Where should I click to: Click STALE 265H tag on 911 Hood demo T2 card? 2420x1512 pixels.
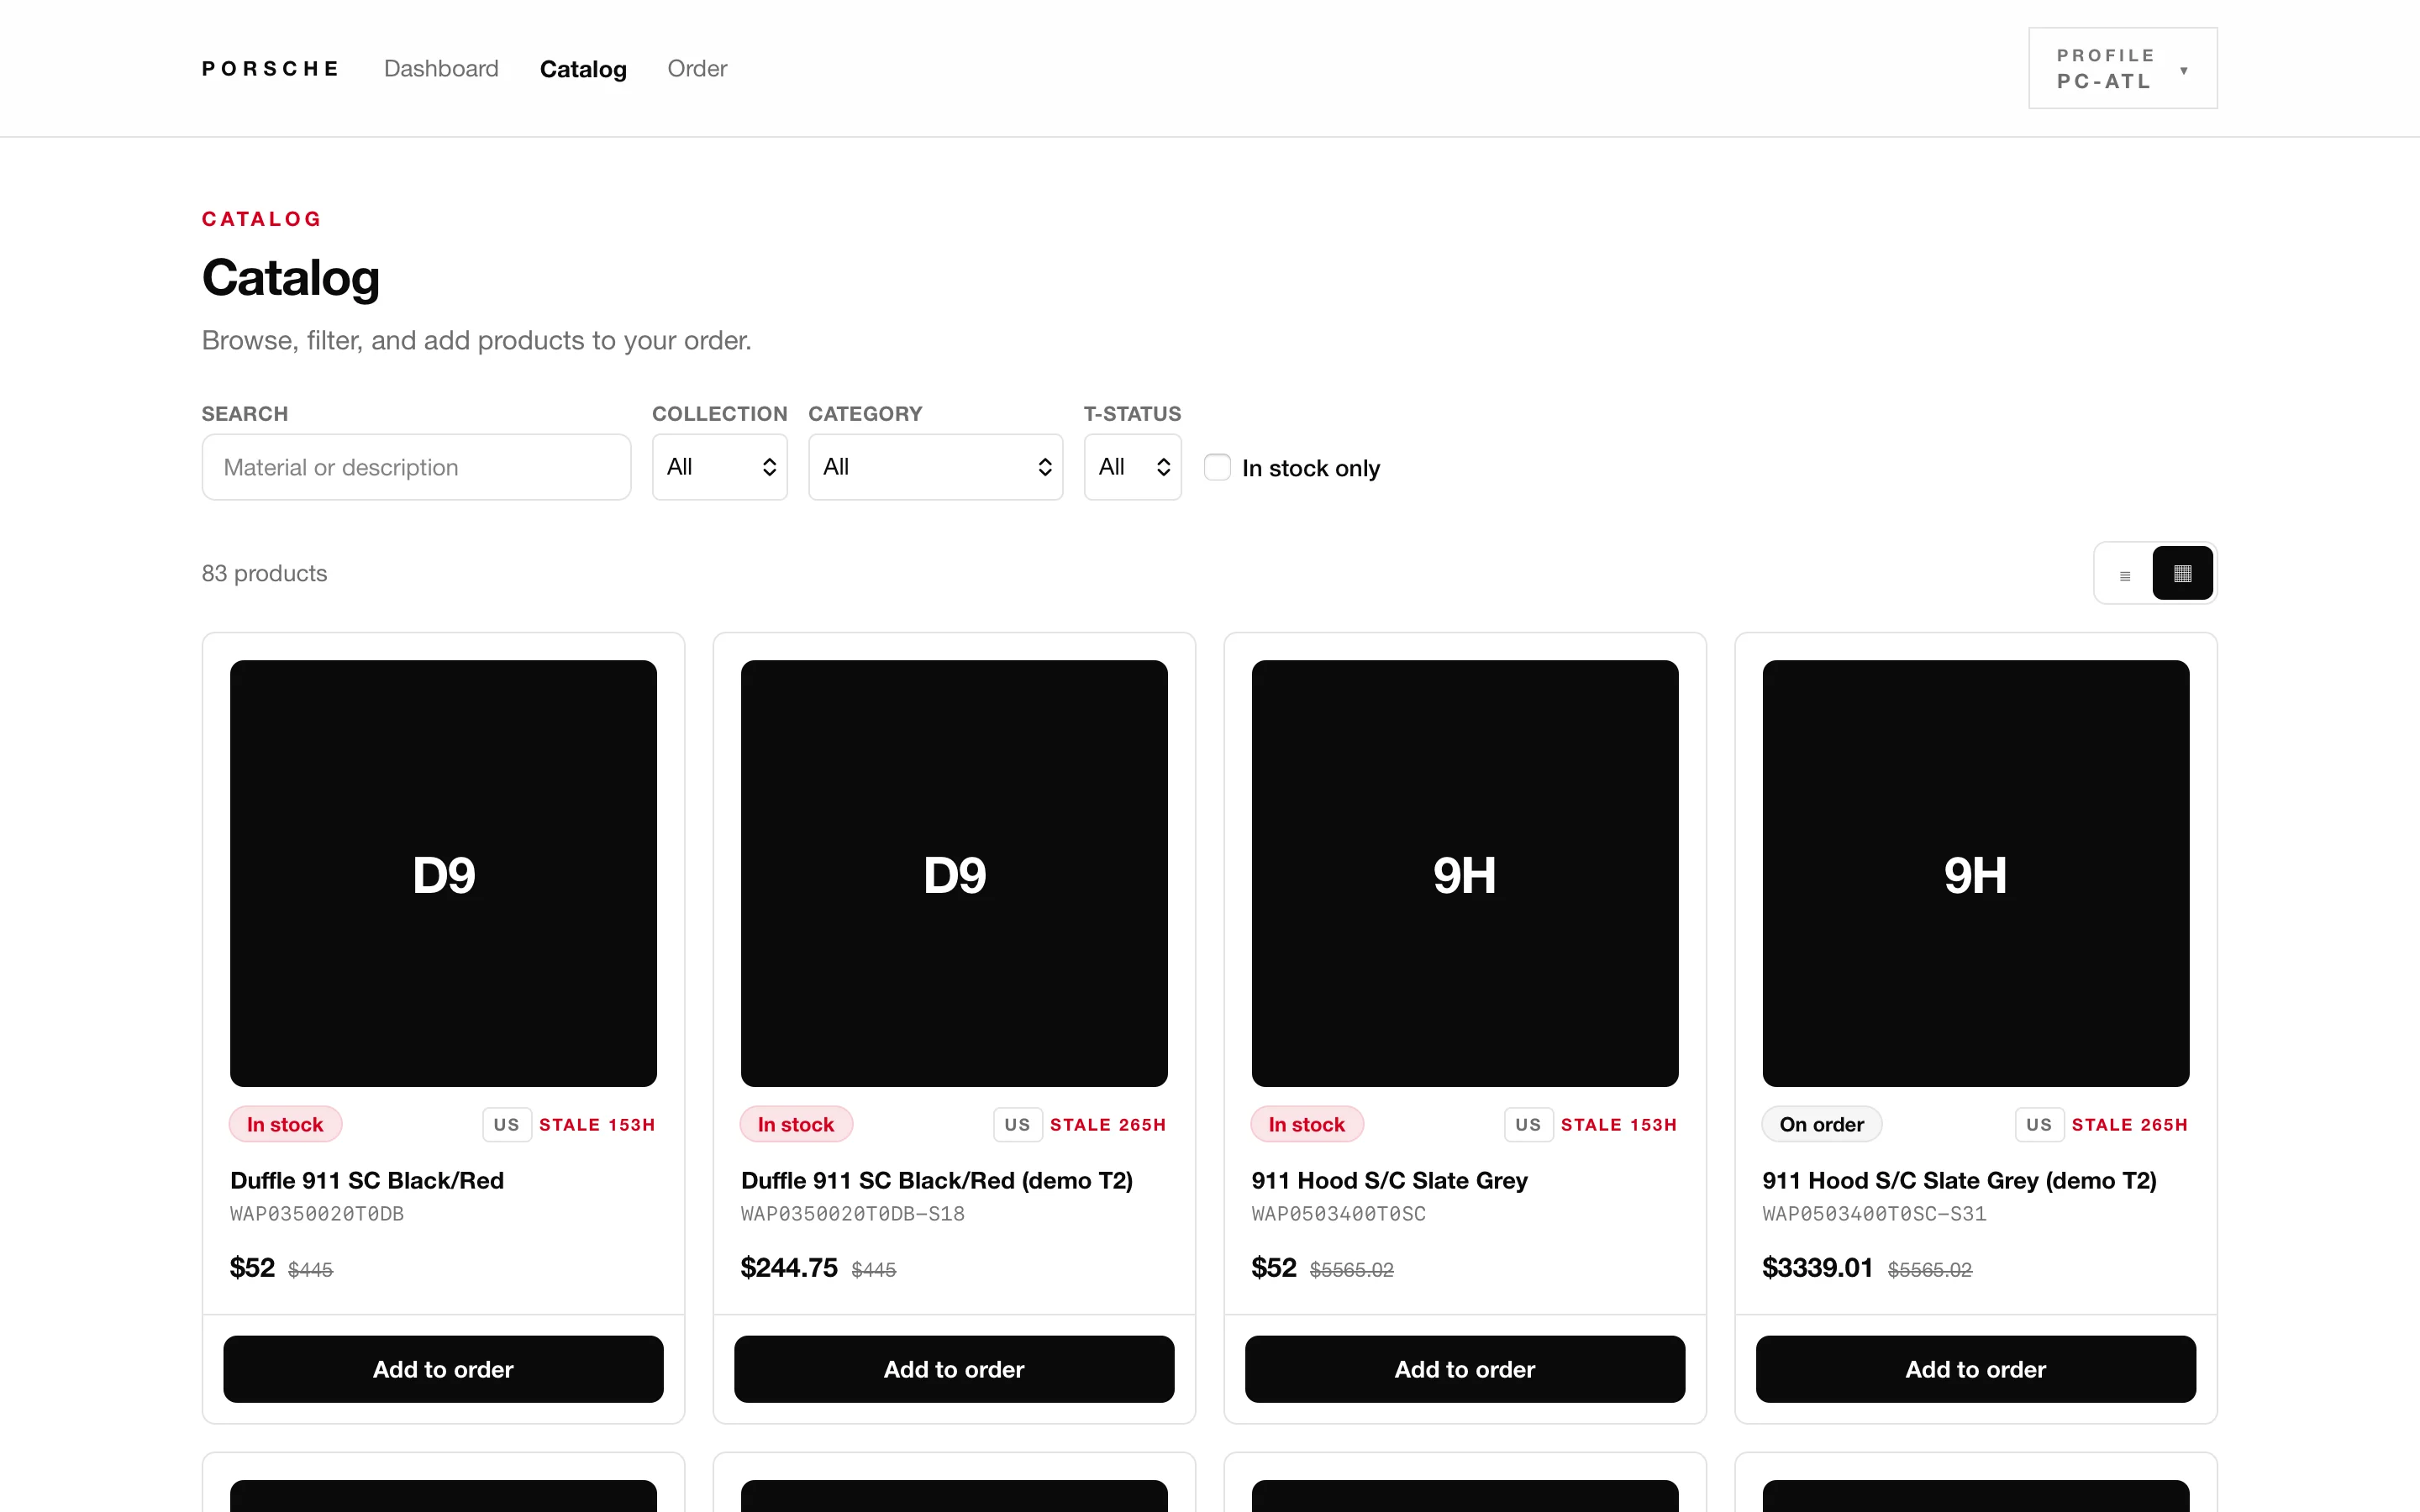2129,1125
